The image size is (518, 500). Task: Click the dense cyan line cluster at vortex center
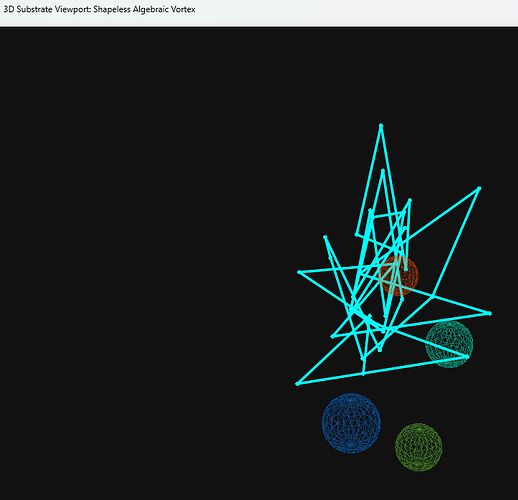pyautogui.click(x=363, y=313)
